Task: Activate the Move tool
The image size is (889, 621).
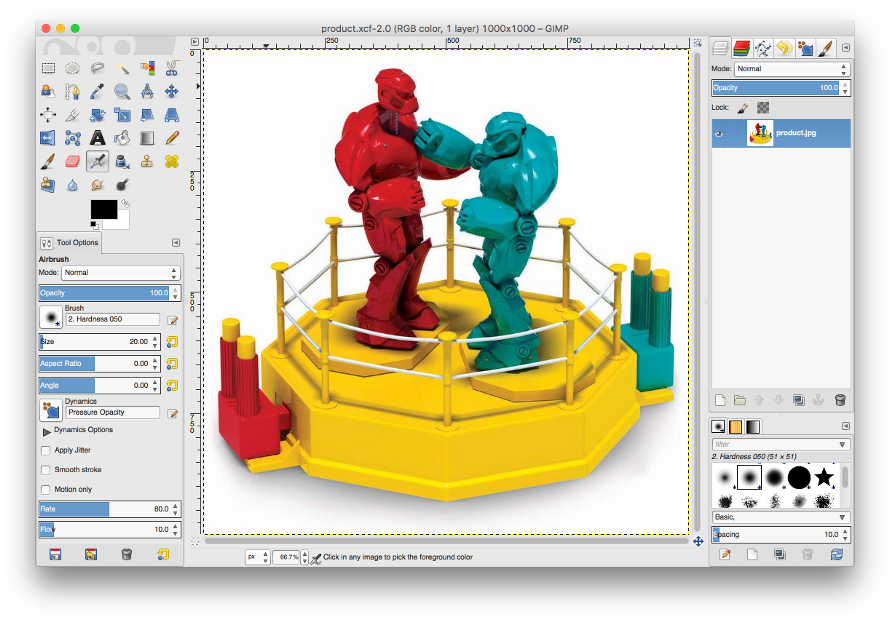Action: 171,91
